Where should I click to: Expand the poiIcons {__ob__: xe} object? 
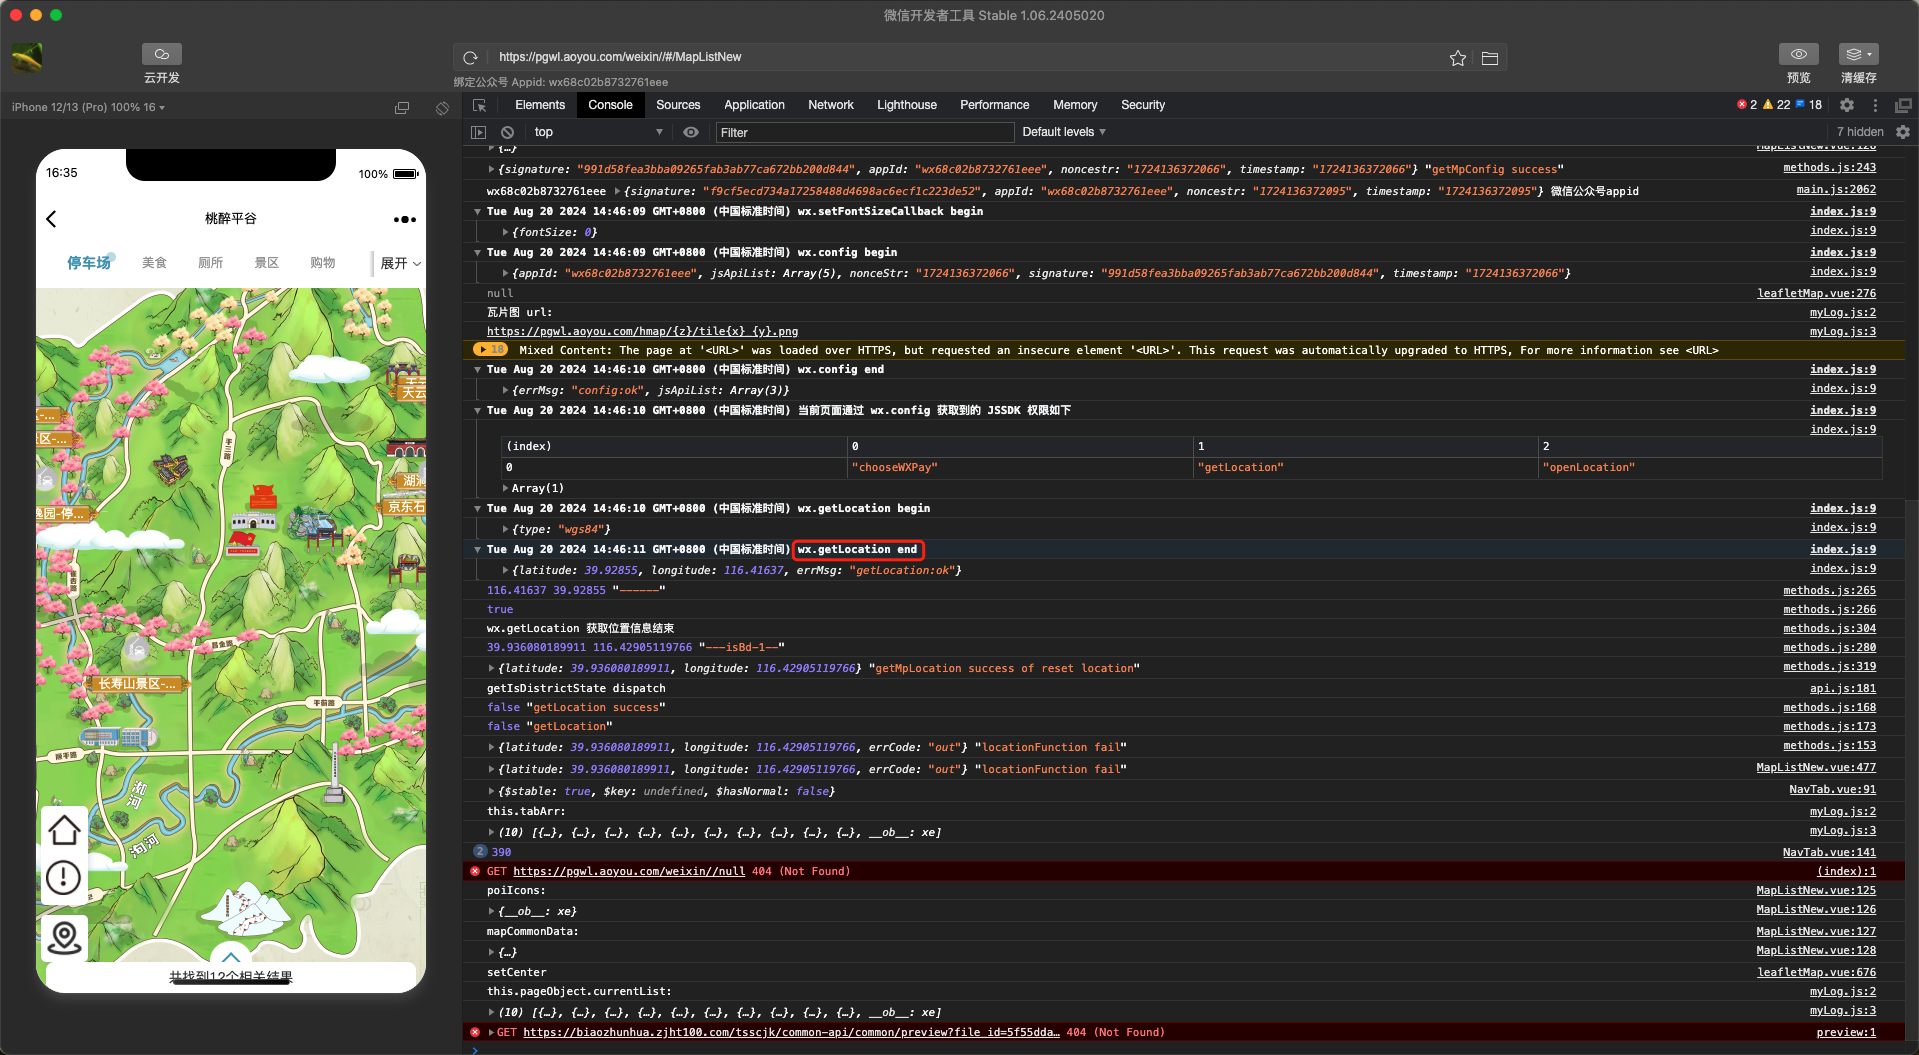pos(491,912)
